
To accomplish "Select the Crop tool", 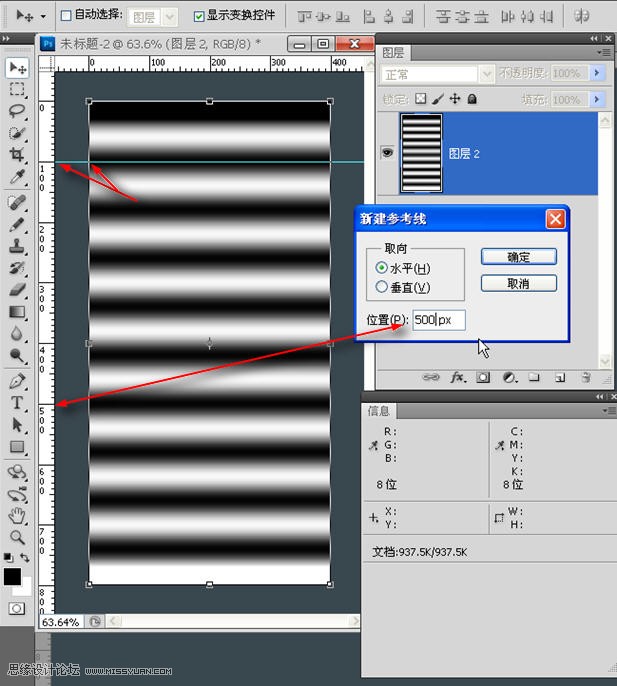I will click(x=18, y=154).
